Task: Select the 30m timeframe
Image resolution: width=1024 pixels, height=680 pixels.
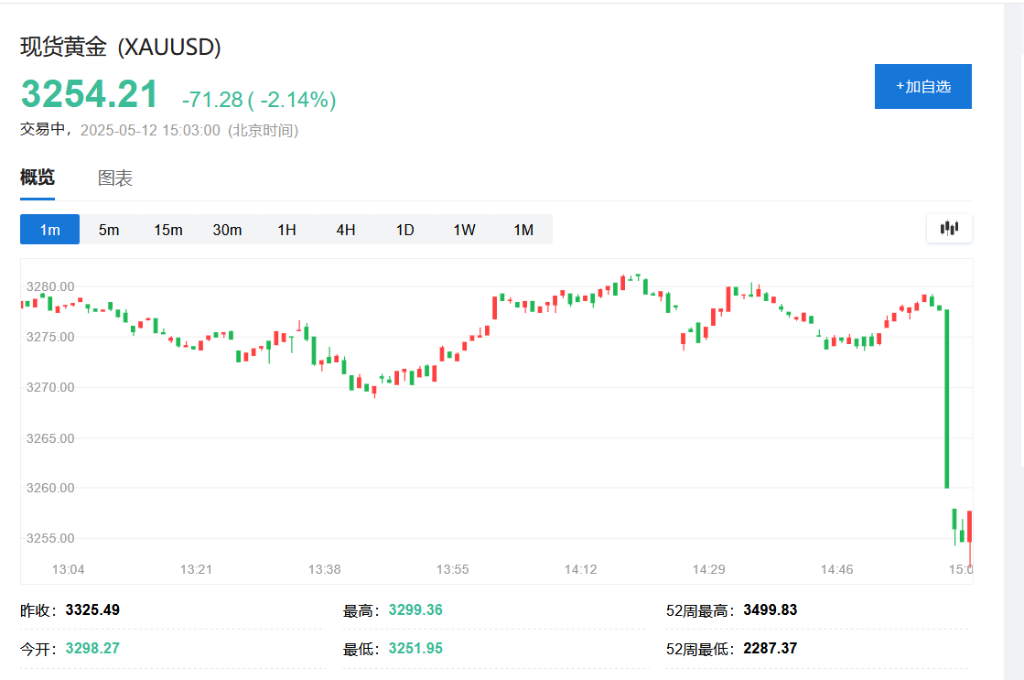Action: click(x=227, y=229)
